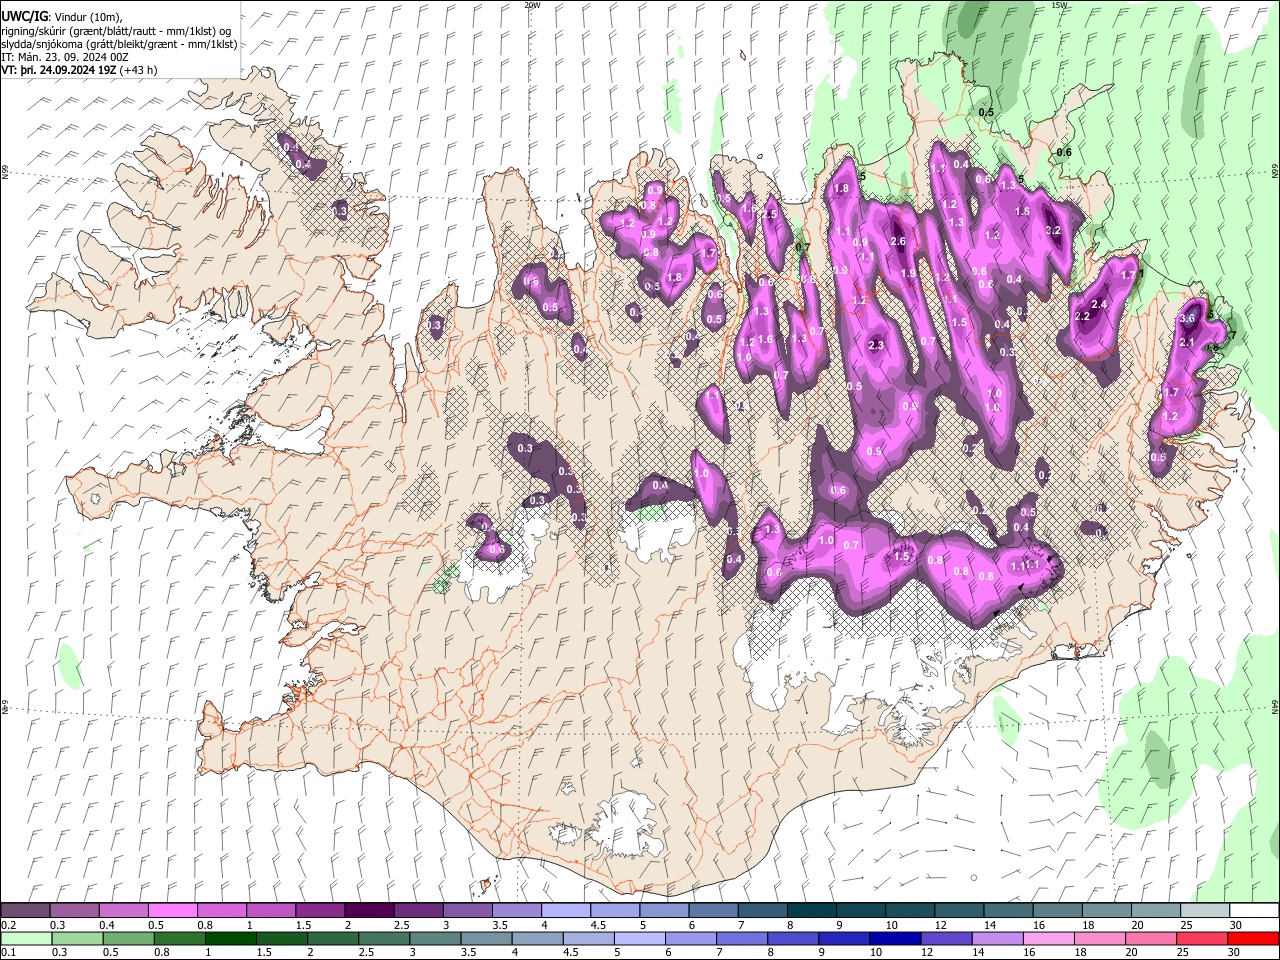Click the '0.1' label under the bottom legend row
The height and width of the screenshot is (960, 1280).
tap(8, 953)
